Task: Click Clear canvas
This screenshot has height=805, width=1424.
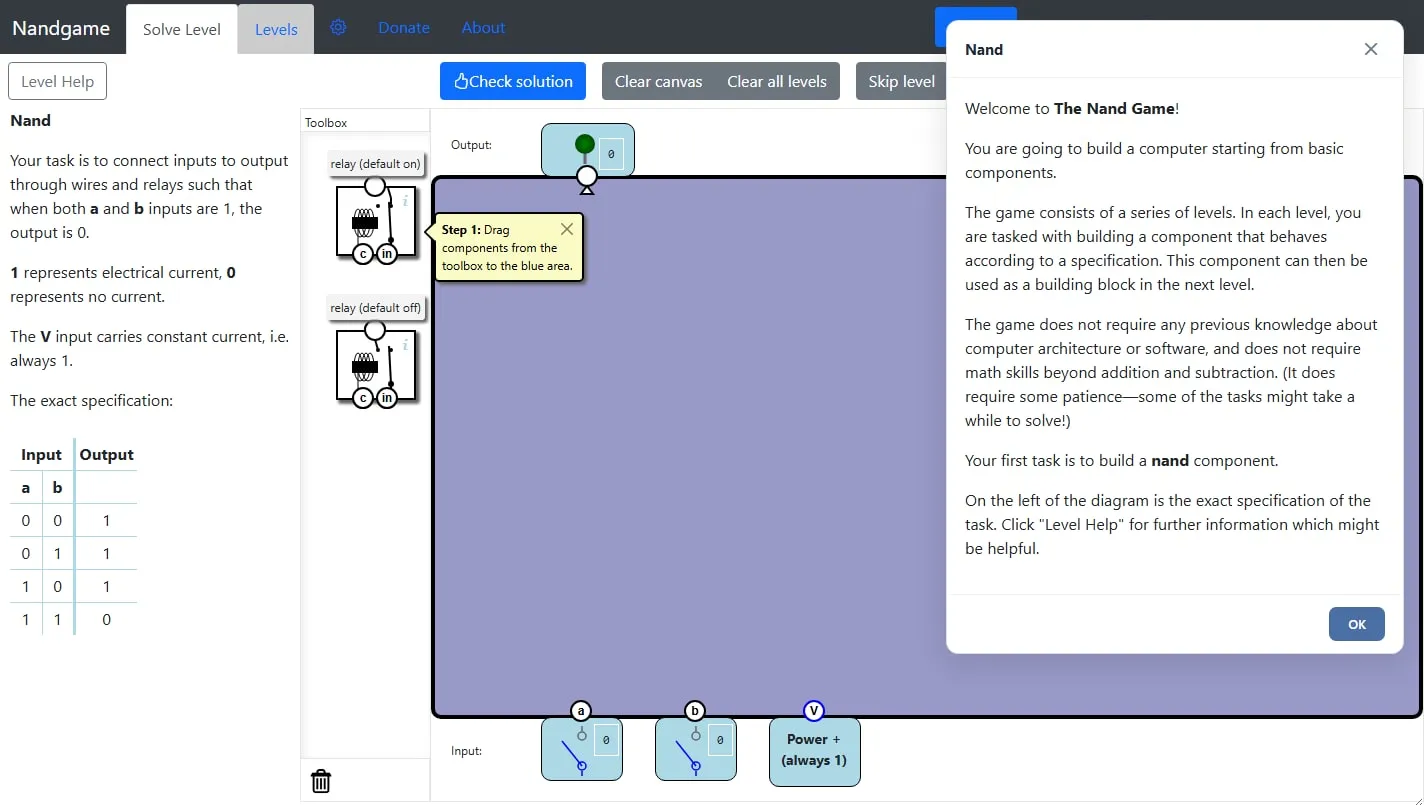Action: pos(658,81)
